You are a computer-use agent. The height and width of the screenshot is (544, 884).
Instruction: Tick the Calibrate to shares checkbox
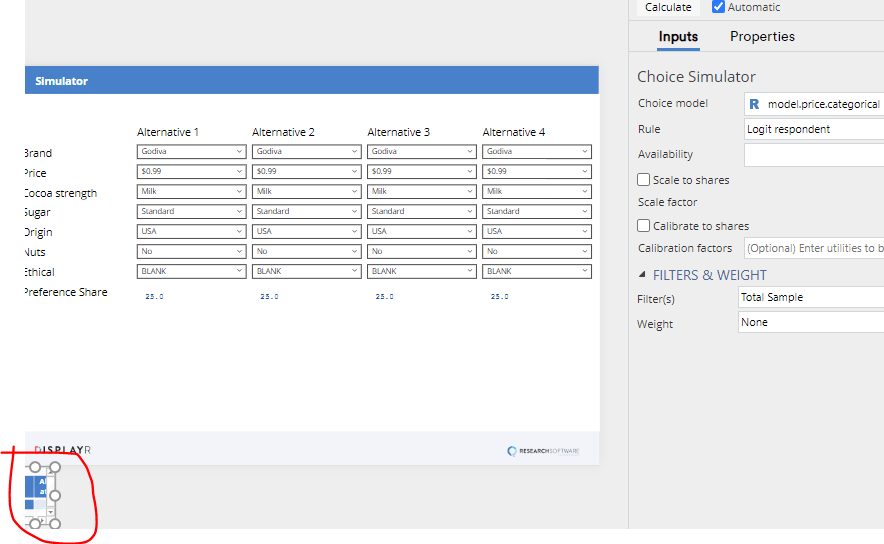click(644, 226)
